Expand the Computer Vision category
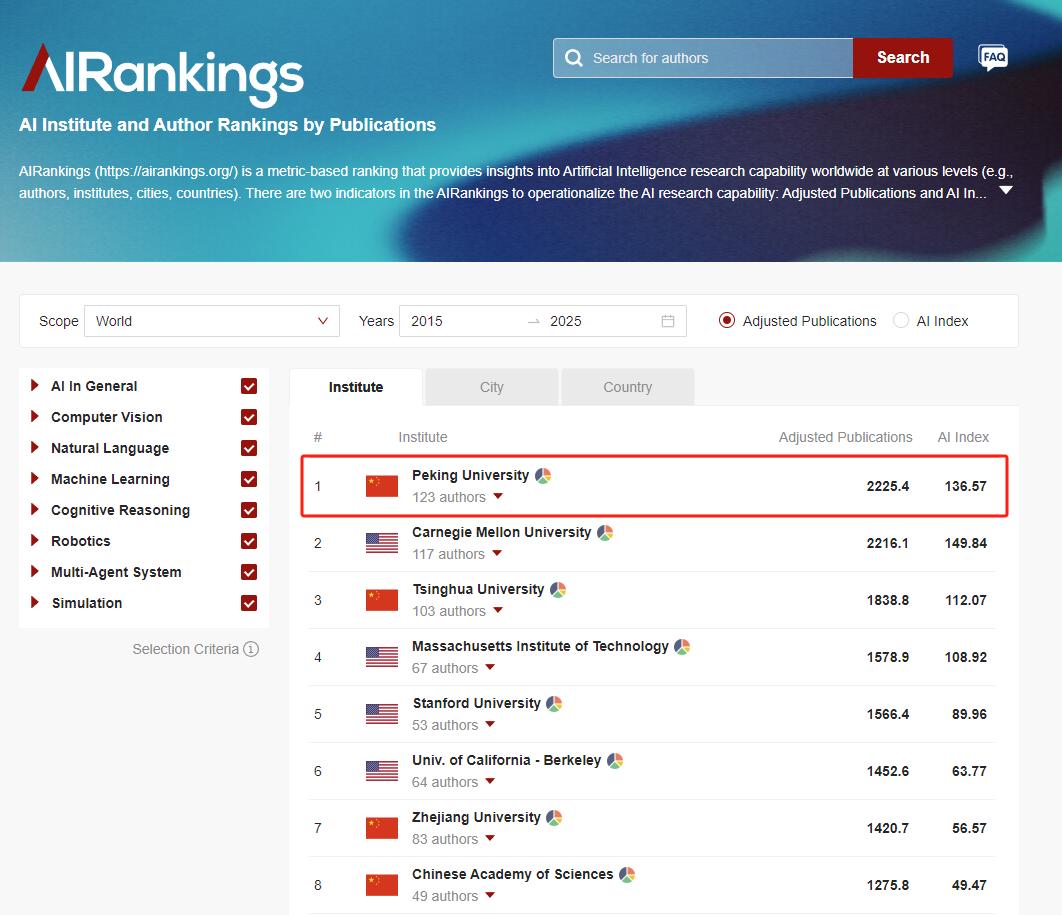 [x=35, y=417]
